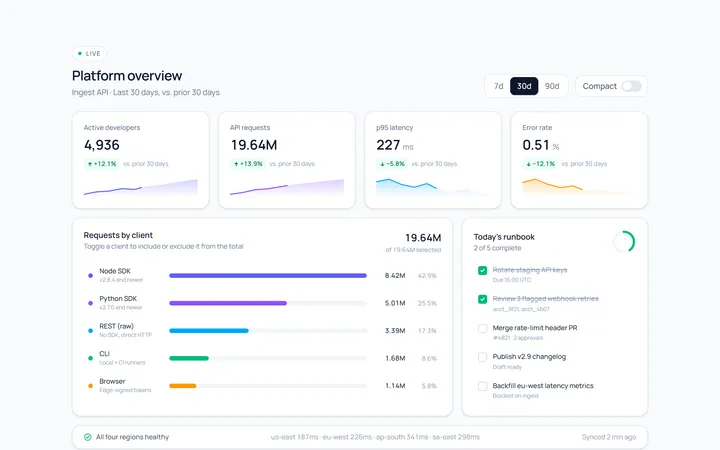Click the Today's runbook title
This screenshot has width=720, height=450.
coord(504,237)
